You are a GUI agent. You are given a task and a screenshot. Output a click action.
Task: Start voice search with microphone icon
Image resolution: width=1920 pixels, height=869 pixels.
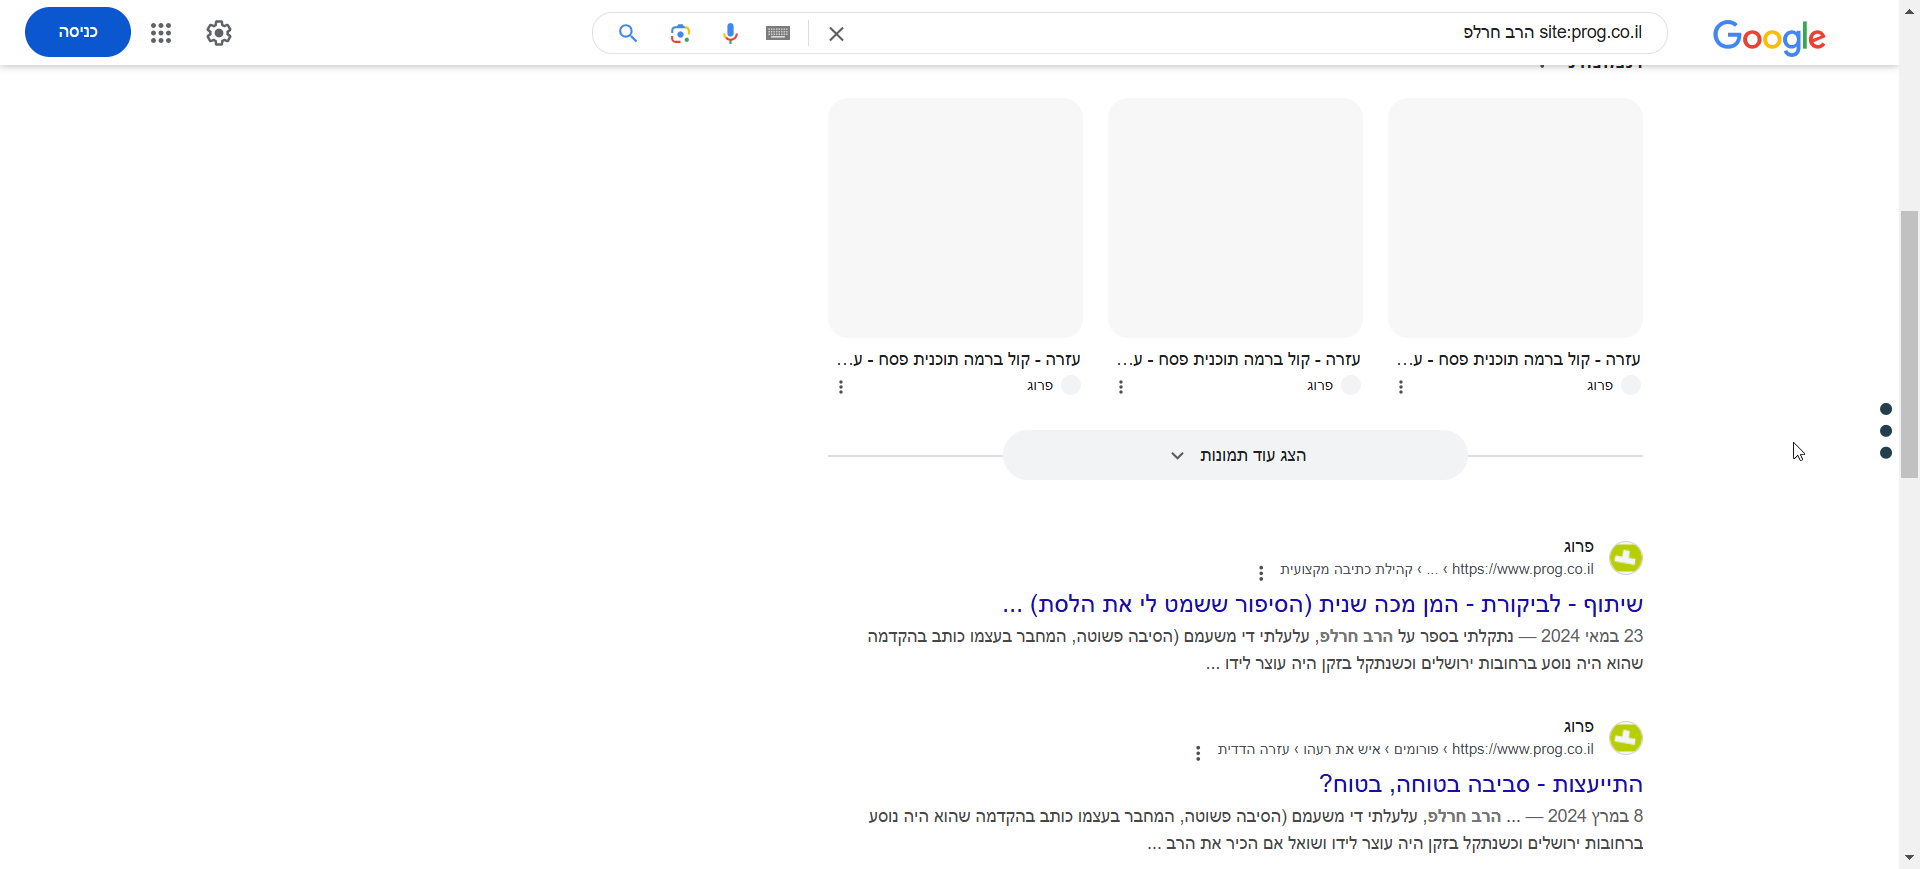(x=730, y=33)
